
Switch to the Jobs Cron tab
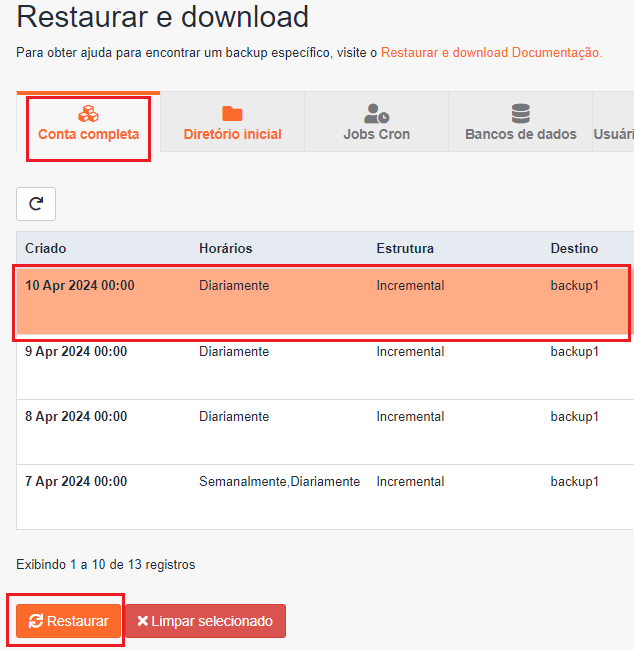tap(376, 123)
